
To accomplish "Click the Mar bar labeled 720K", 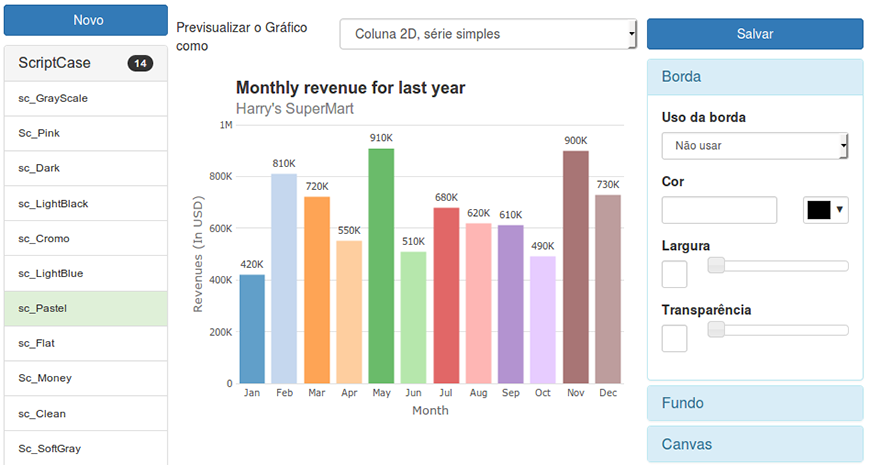I will 317,290.
